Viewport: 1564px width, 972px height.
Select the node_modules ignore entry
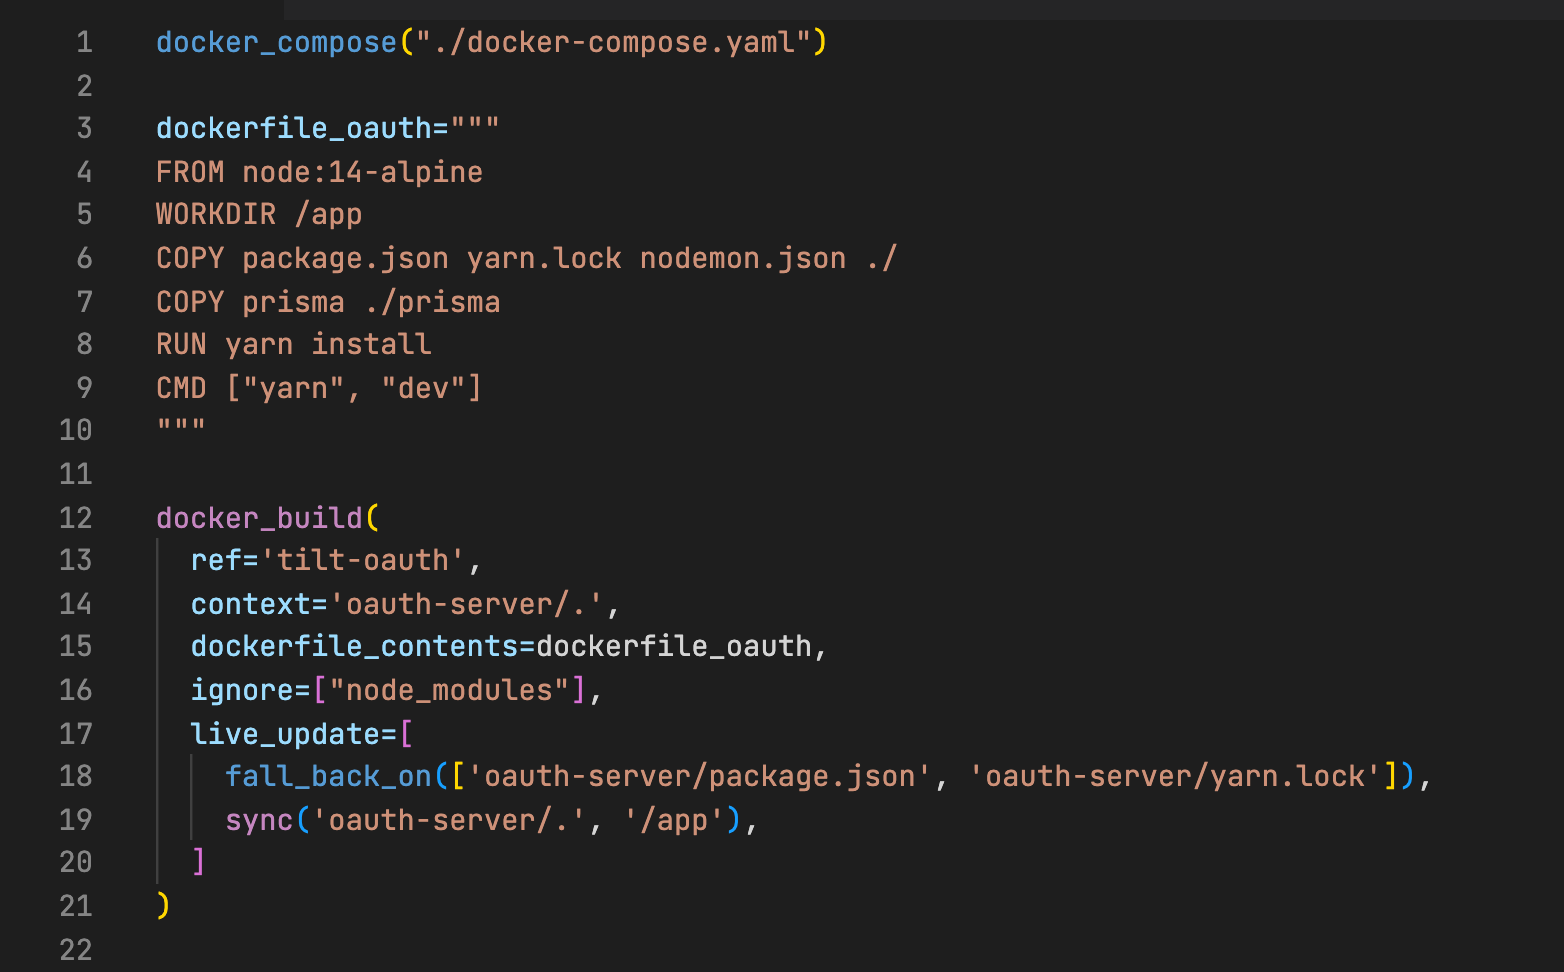point(450,689)
